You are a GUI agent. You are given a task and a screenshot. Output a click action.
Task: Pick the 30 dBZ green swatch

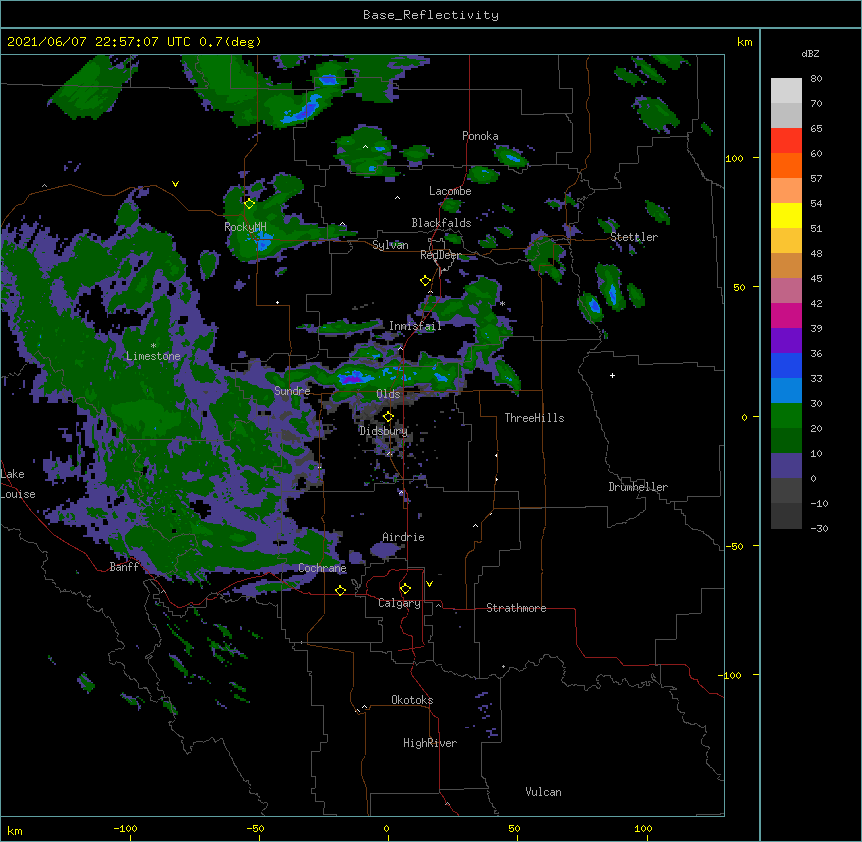pos(786,416)
